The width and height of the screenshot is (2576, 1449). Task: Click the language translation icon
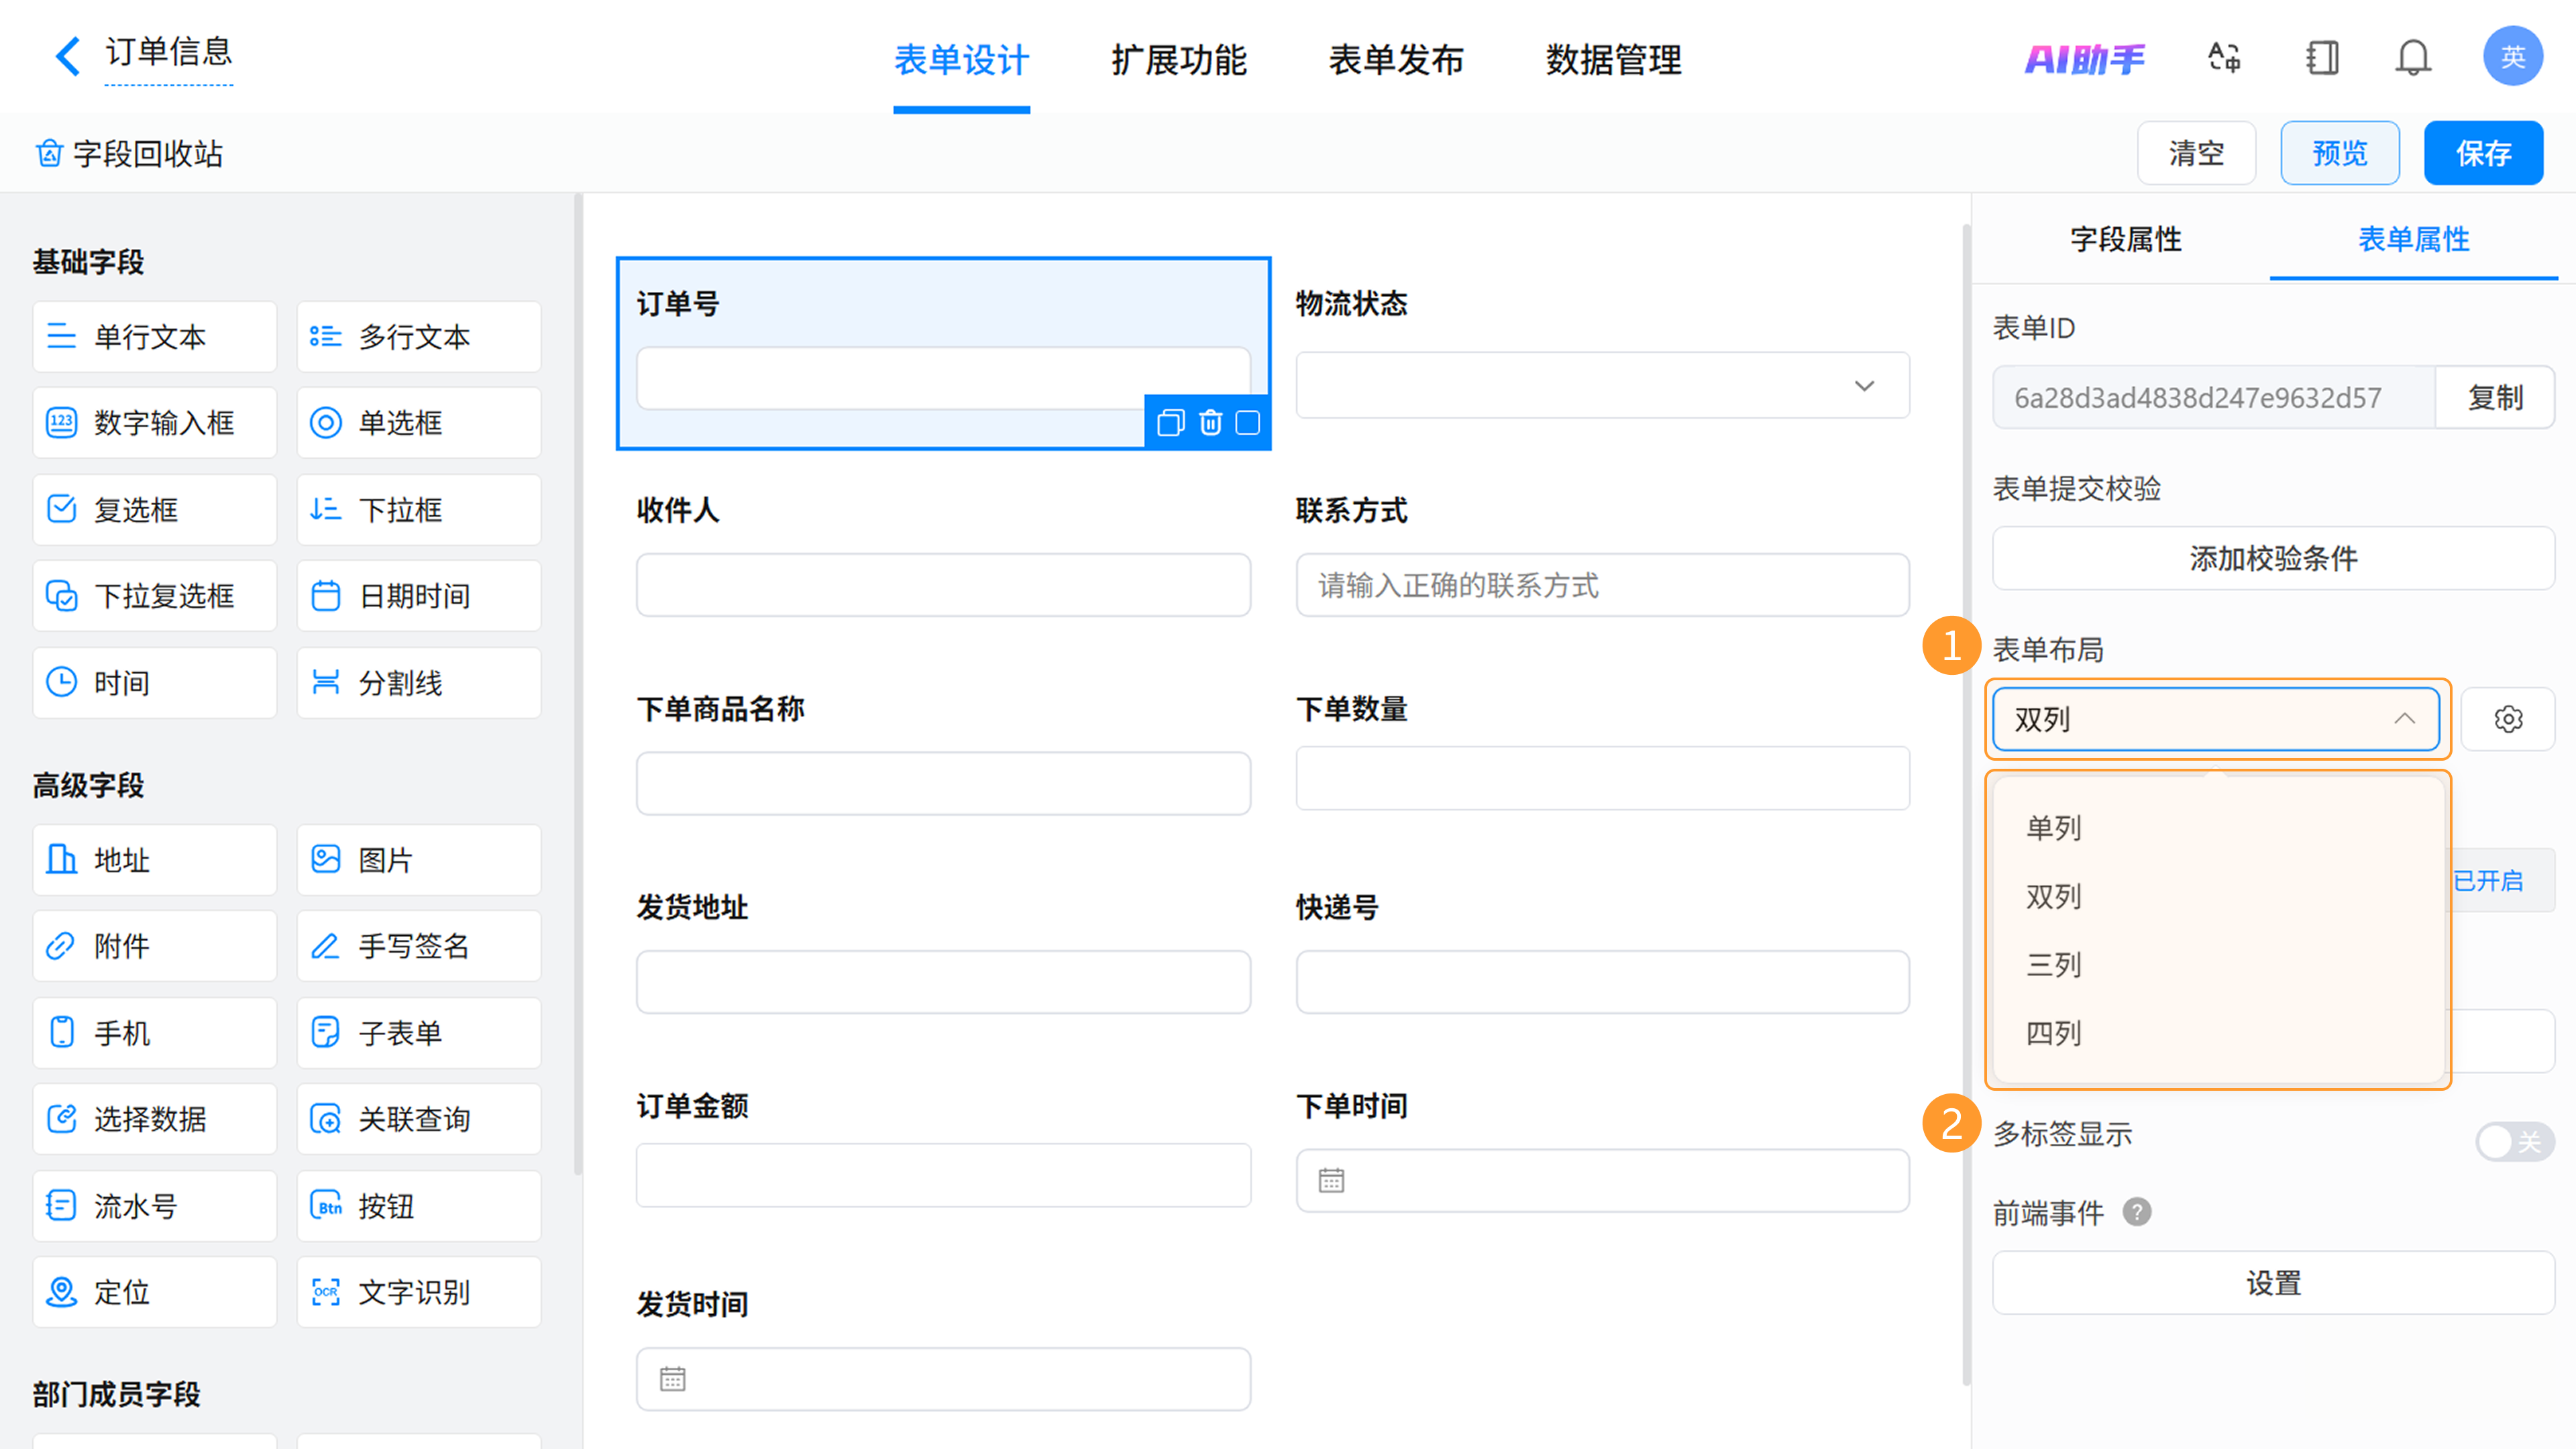[x=2224, y=57]
